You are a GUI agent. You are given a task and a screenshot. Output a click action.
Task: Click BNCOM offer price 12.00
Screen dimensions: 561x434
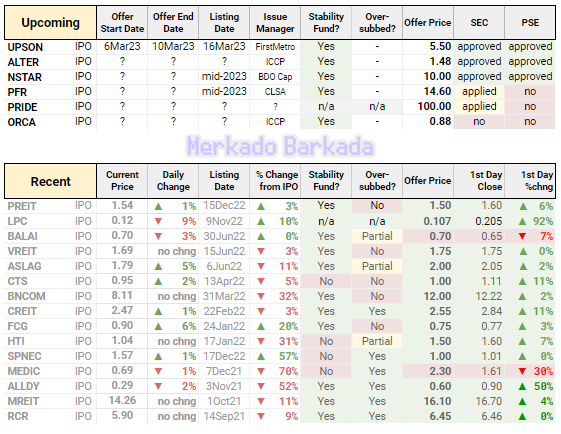[x=437, y=297]
